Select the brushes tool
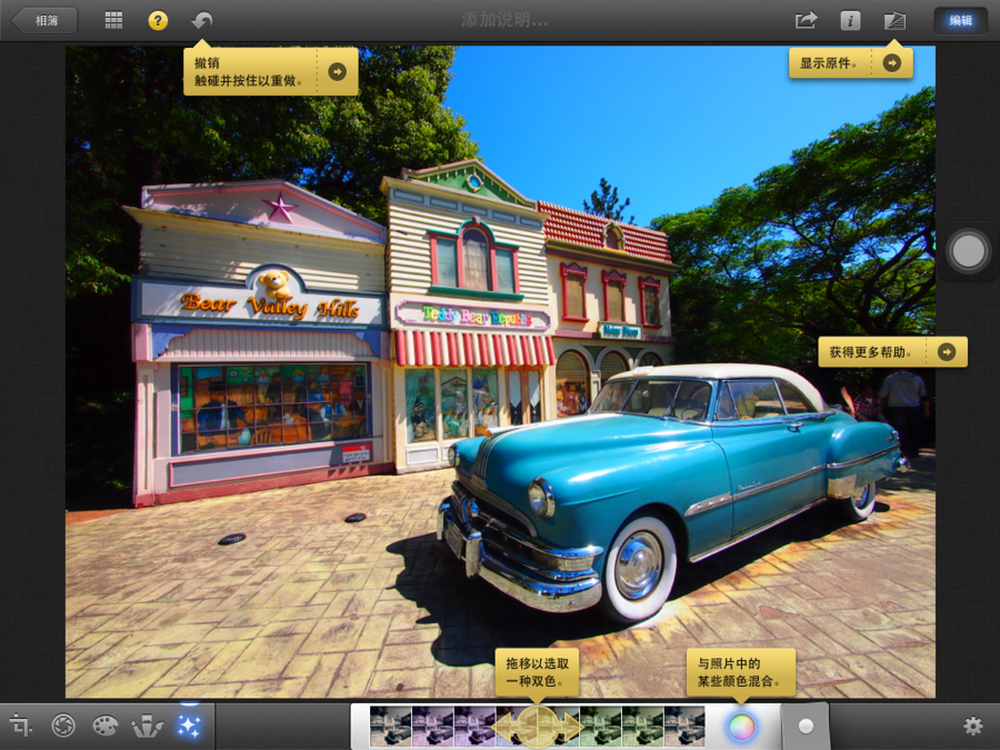Viewport: 1000px width, 750px height. click(x=147, y=725)
